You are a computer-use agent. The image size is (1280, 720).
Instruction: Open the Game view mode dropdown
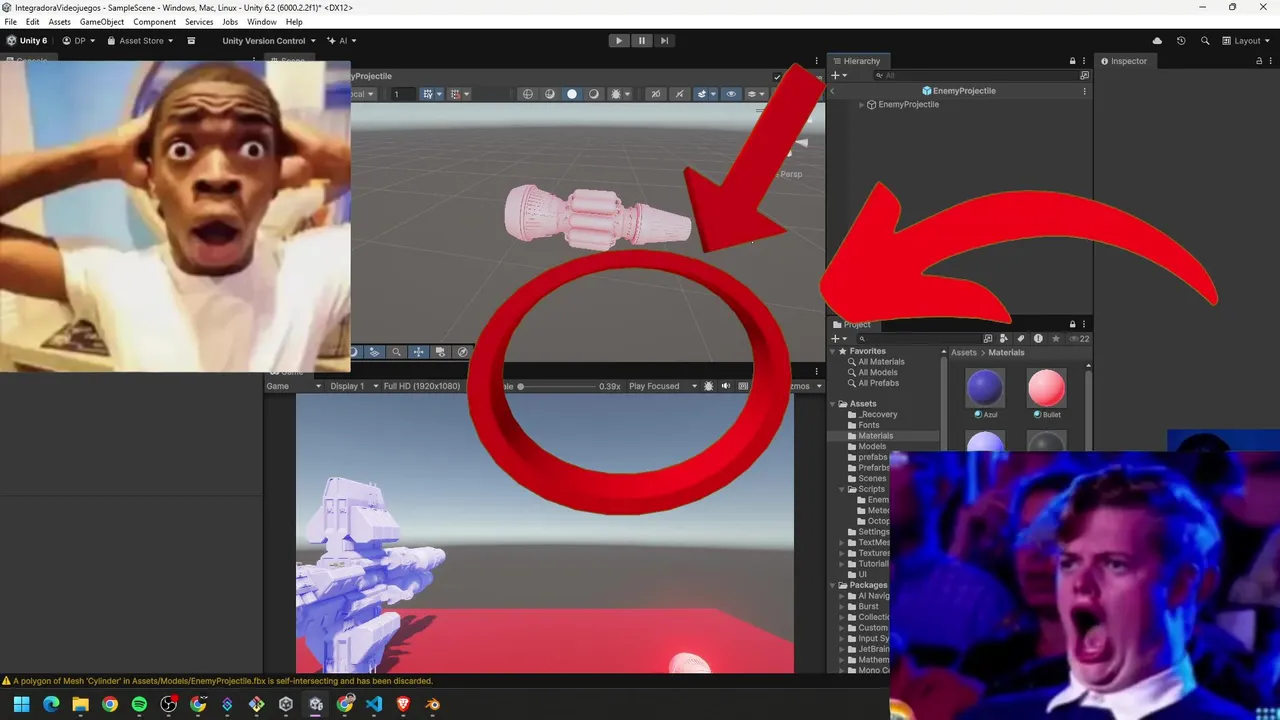(x=294, y=386)
